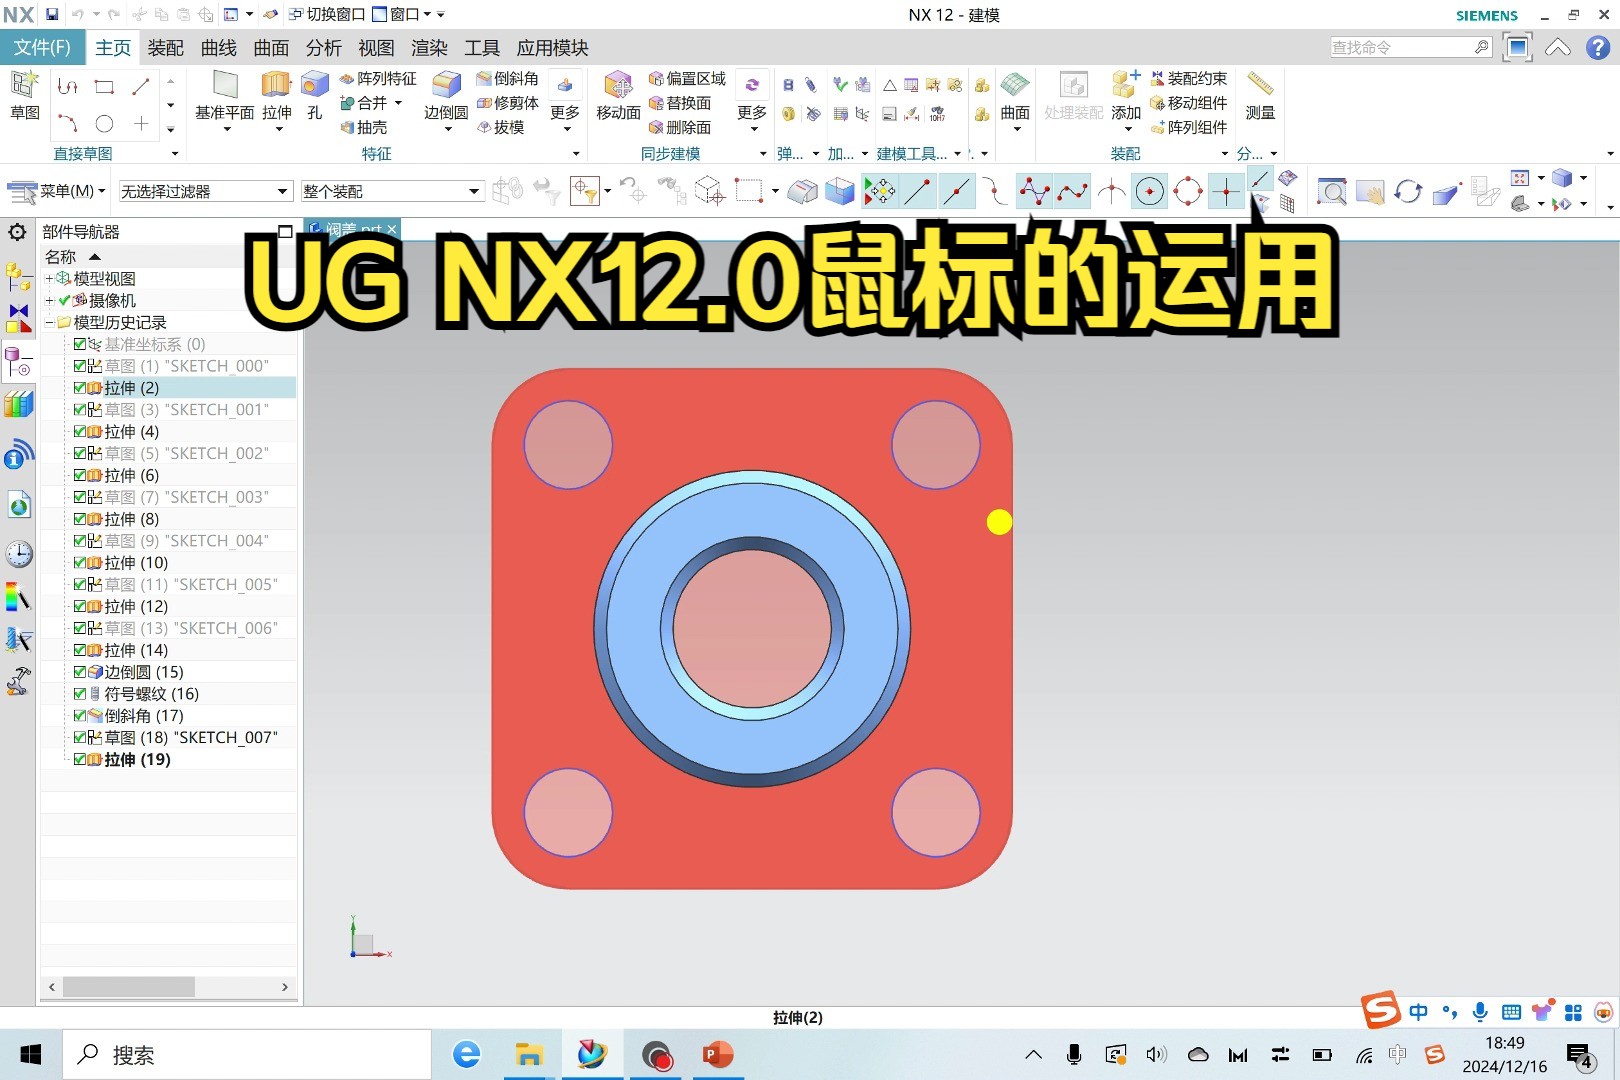This screenshot has width=1620, height=1080.
Task: Uncheck the 基准坐标系 (0) feature
Action: click(81, 344)
